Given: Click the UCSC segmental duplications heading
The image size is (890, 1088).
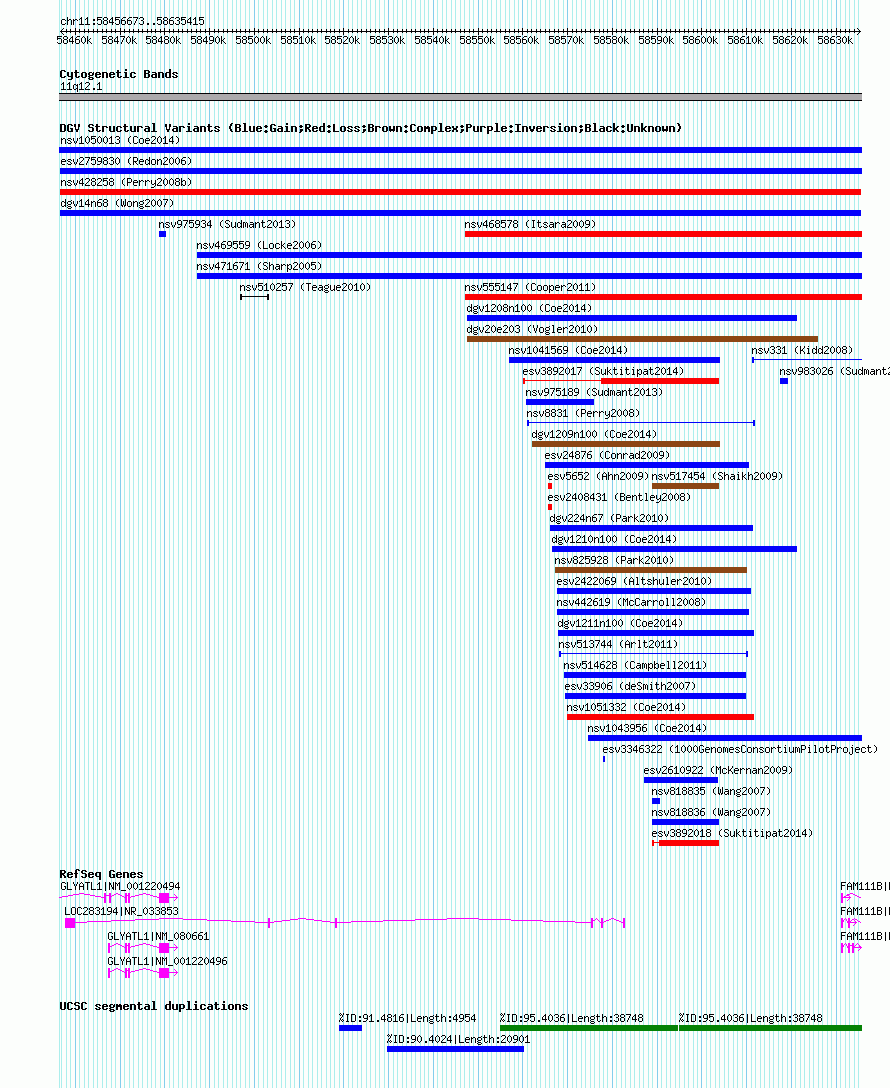Looking at the screenshot, I should tap(153, 1006).
